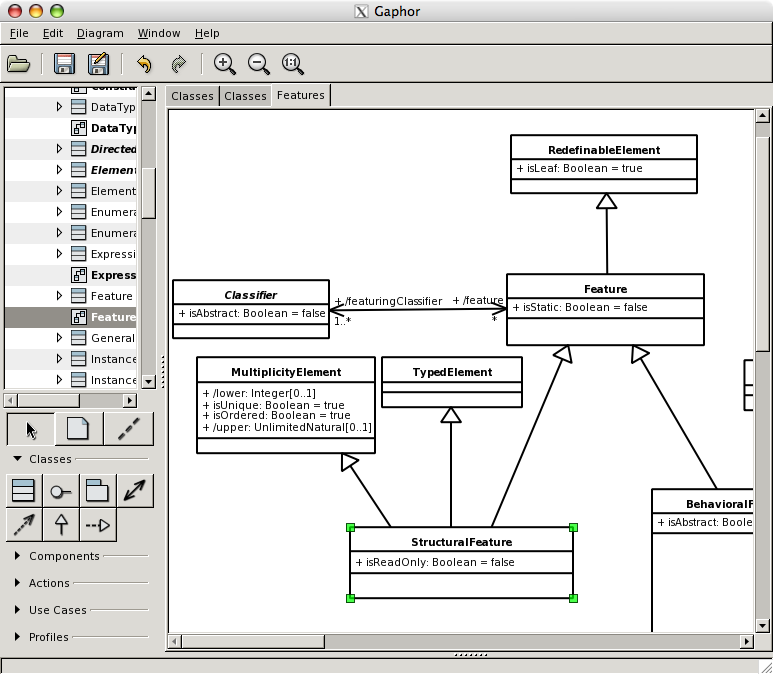Choose the dashed Comment line tool
This screenshot has width=773, height=674.
pyautogui.click(x=129, y=429)
